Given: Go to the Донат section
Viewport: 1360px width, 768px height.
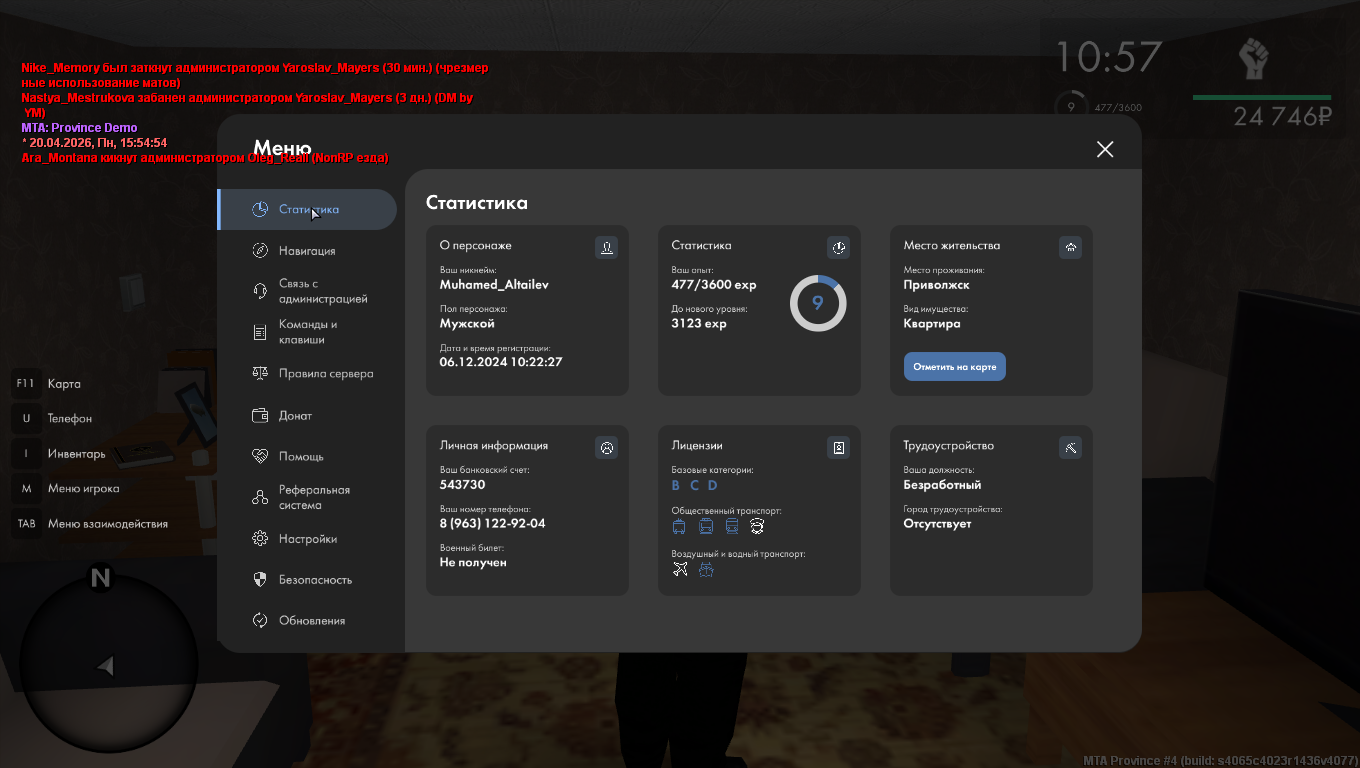Looking at the screenshot, I should pyautogui.click(x=295, y=416).
